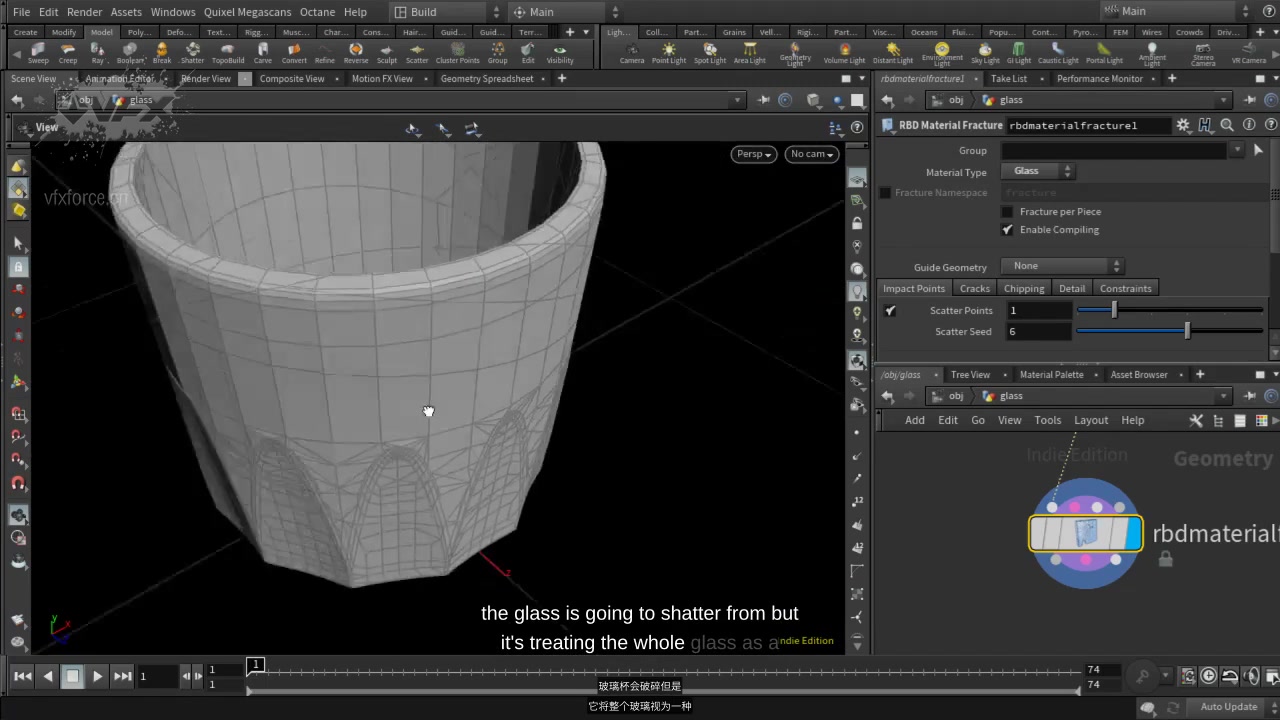Click the node name rbdmaterialfracture1 field
Image resolution: width=1280 pixels, height=720 pixels.
(1088, 125)
